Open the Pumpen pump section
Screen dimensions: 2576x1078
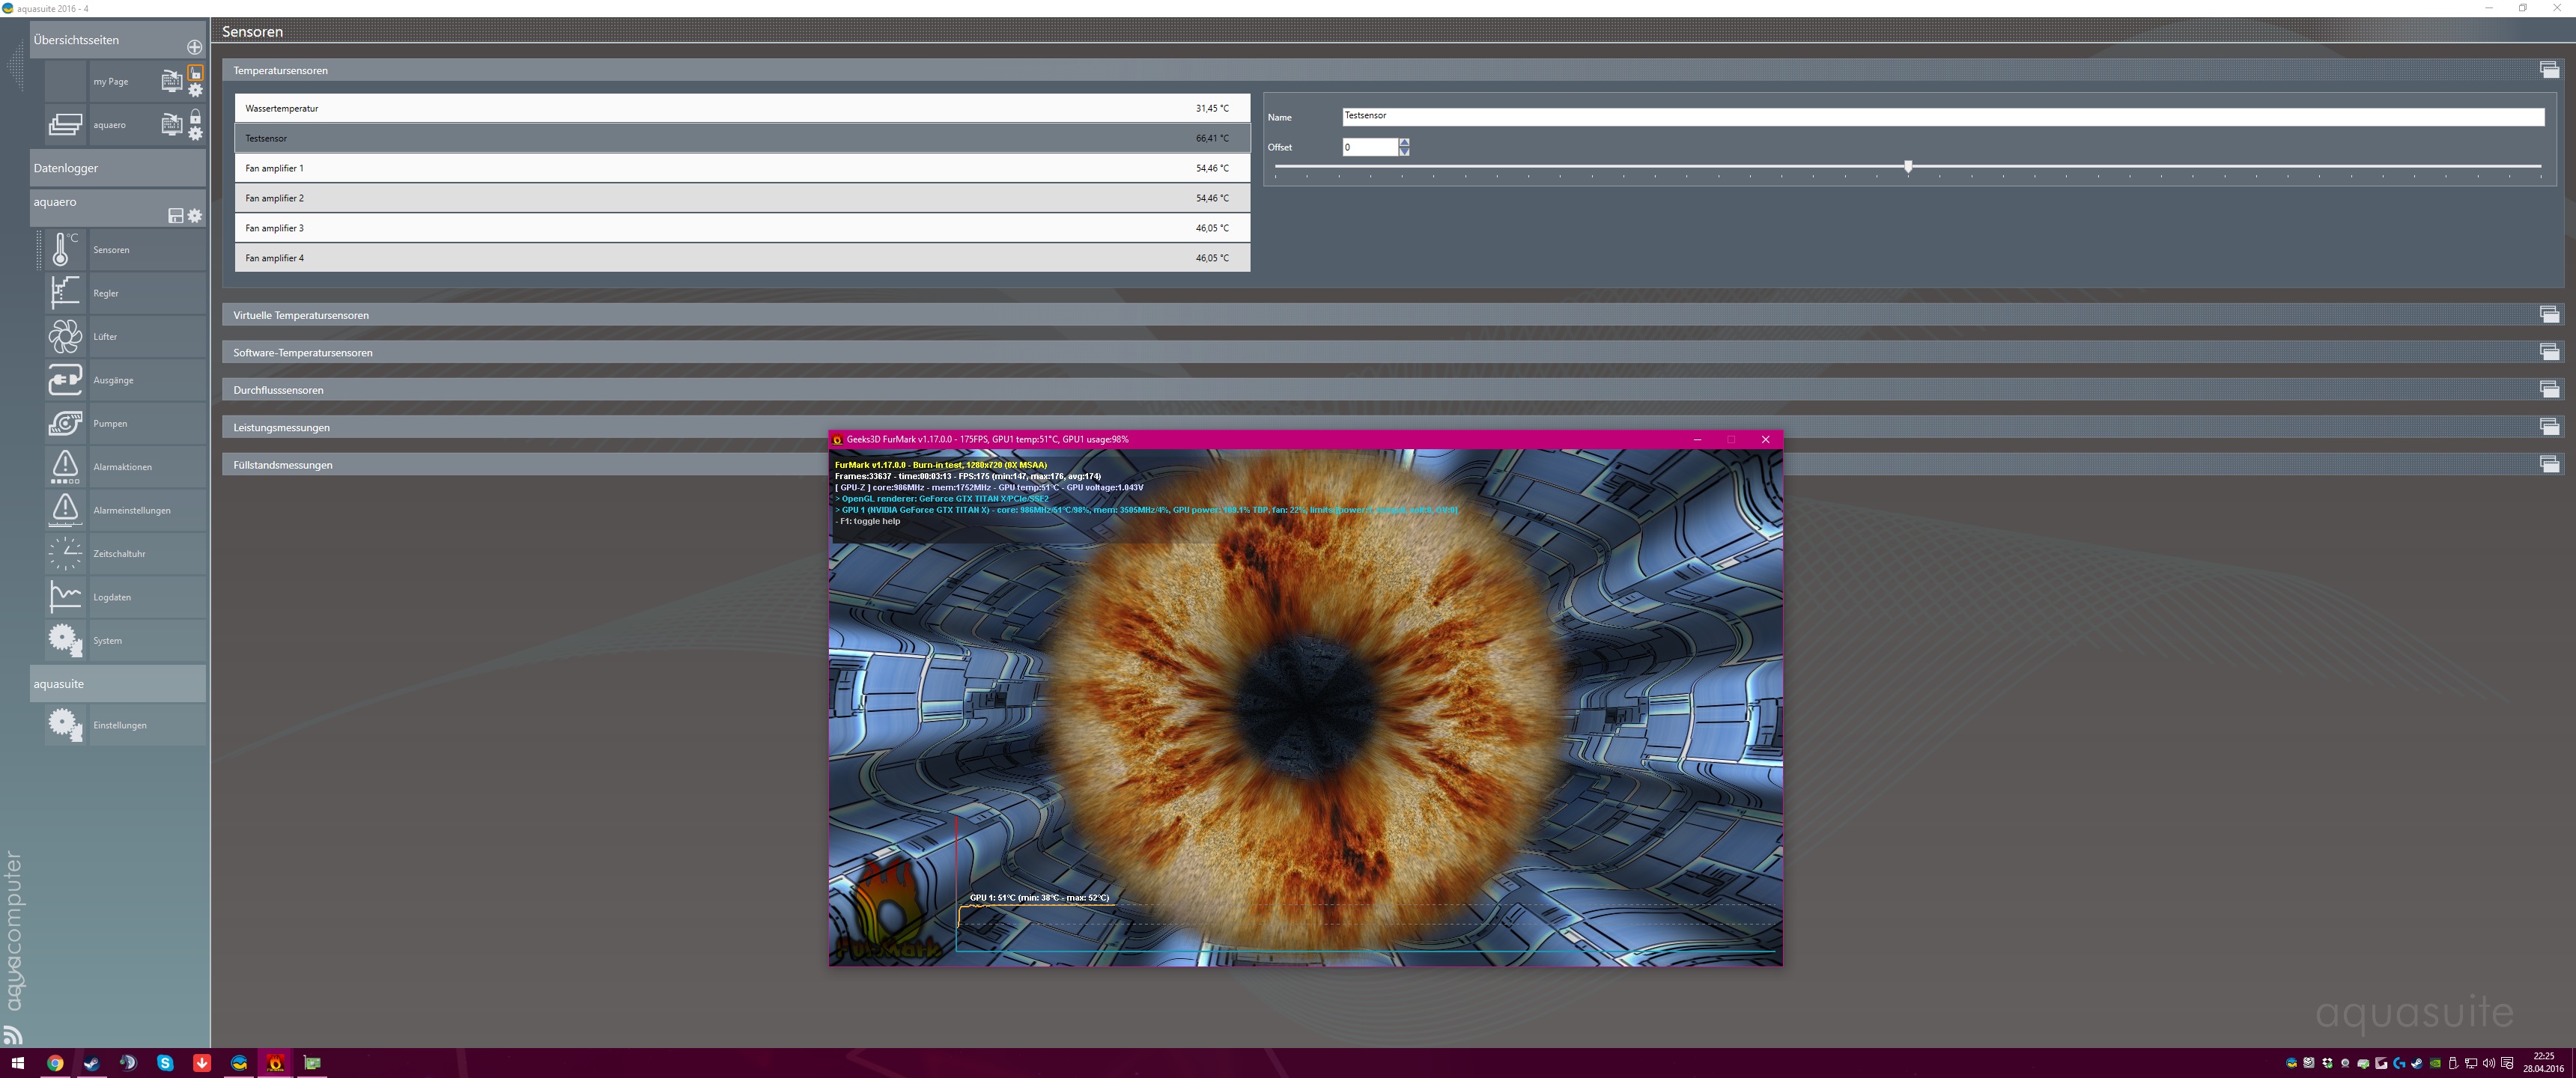point(110,424)
